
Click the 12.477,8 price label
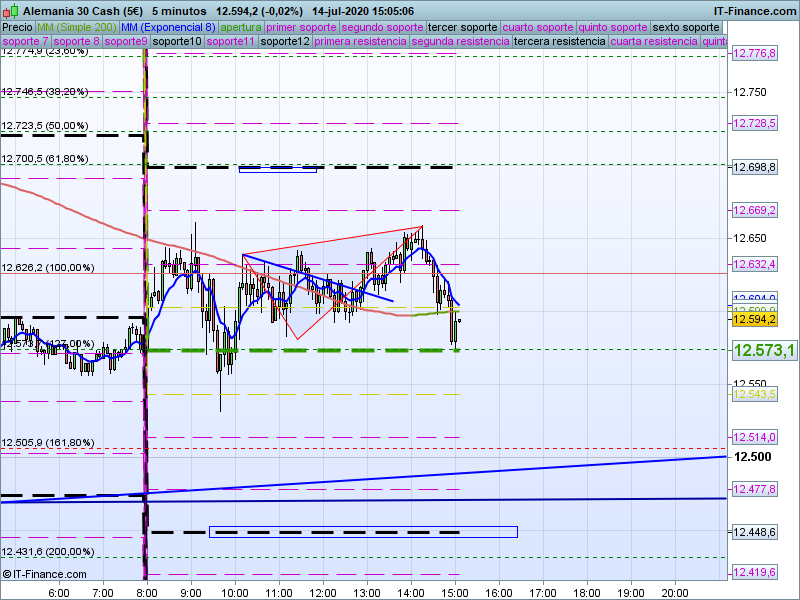[x=755, y=489]
